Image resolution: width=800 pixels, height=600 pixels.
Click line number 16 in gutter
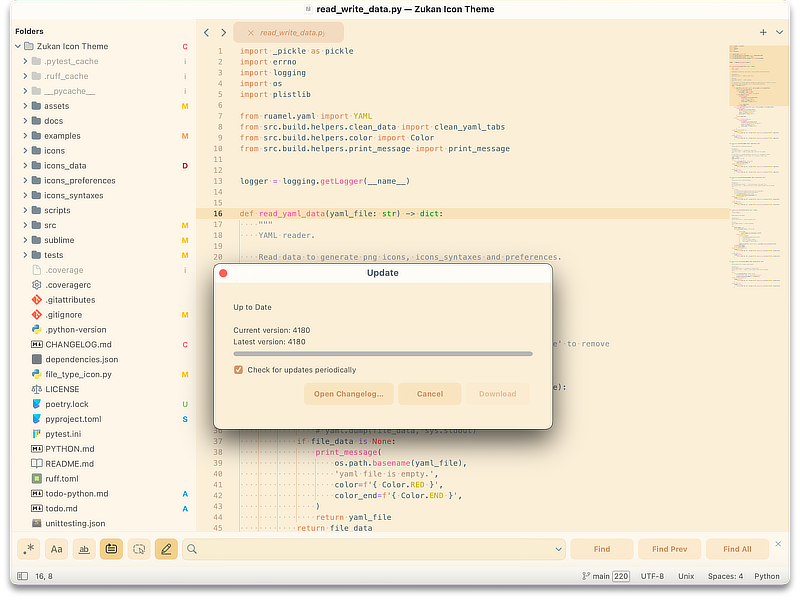(x=218, y=213)
